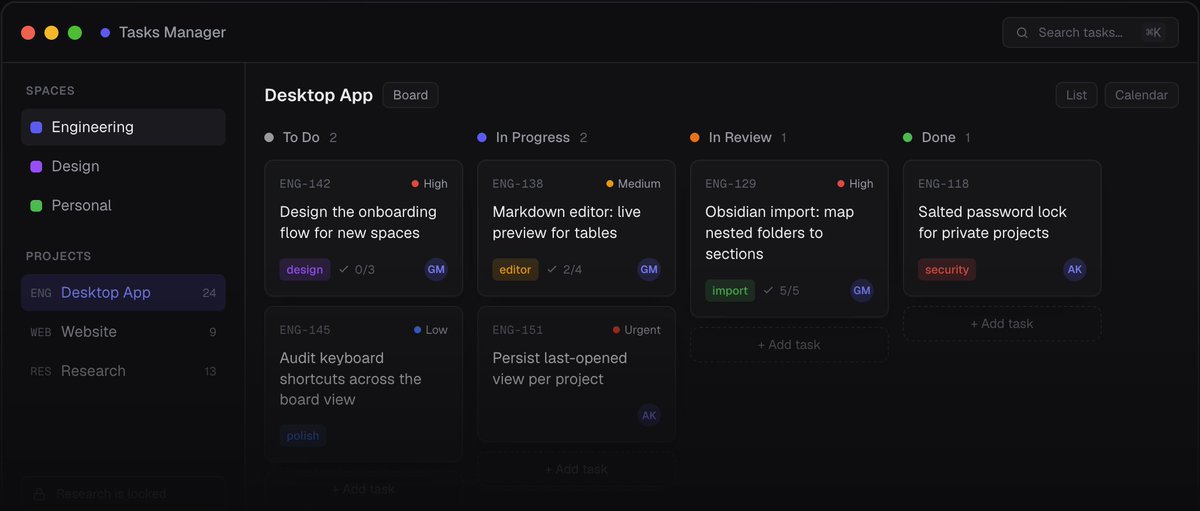The width and height of the screenshot is (1200, 511).
Task: Click the ENG-142 task ID
Action: [x=305, y=184]
